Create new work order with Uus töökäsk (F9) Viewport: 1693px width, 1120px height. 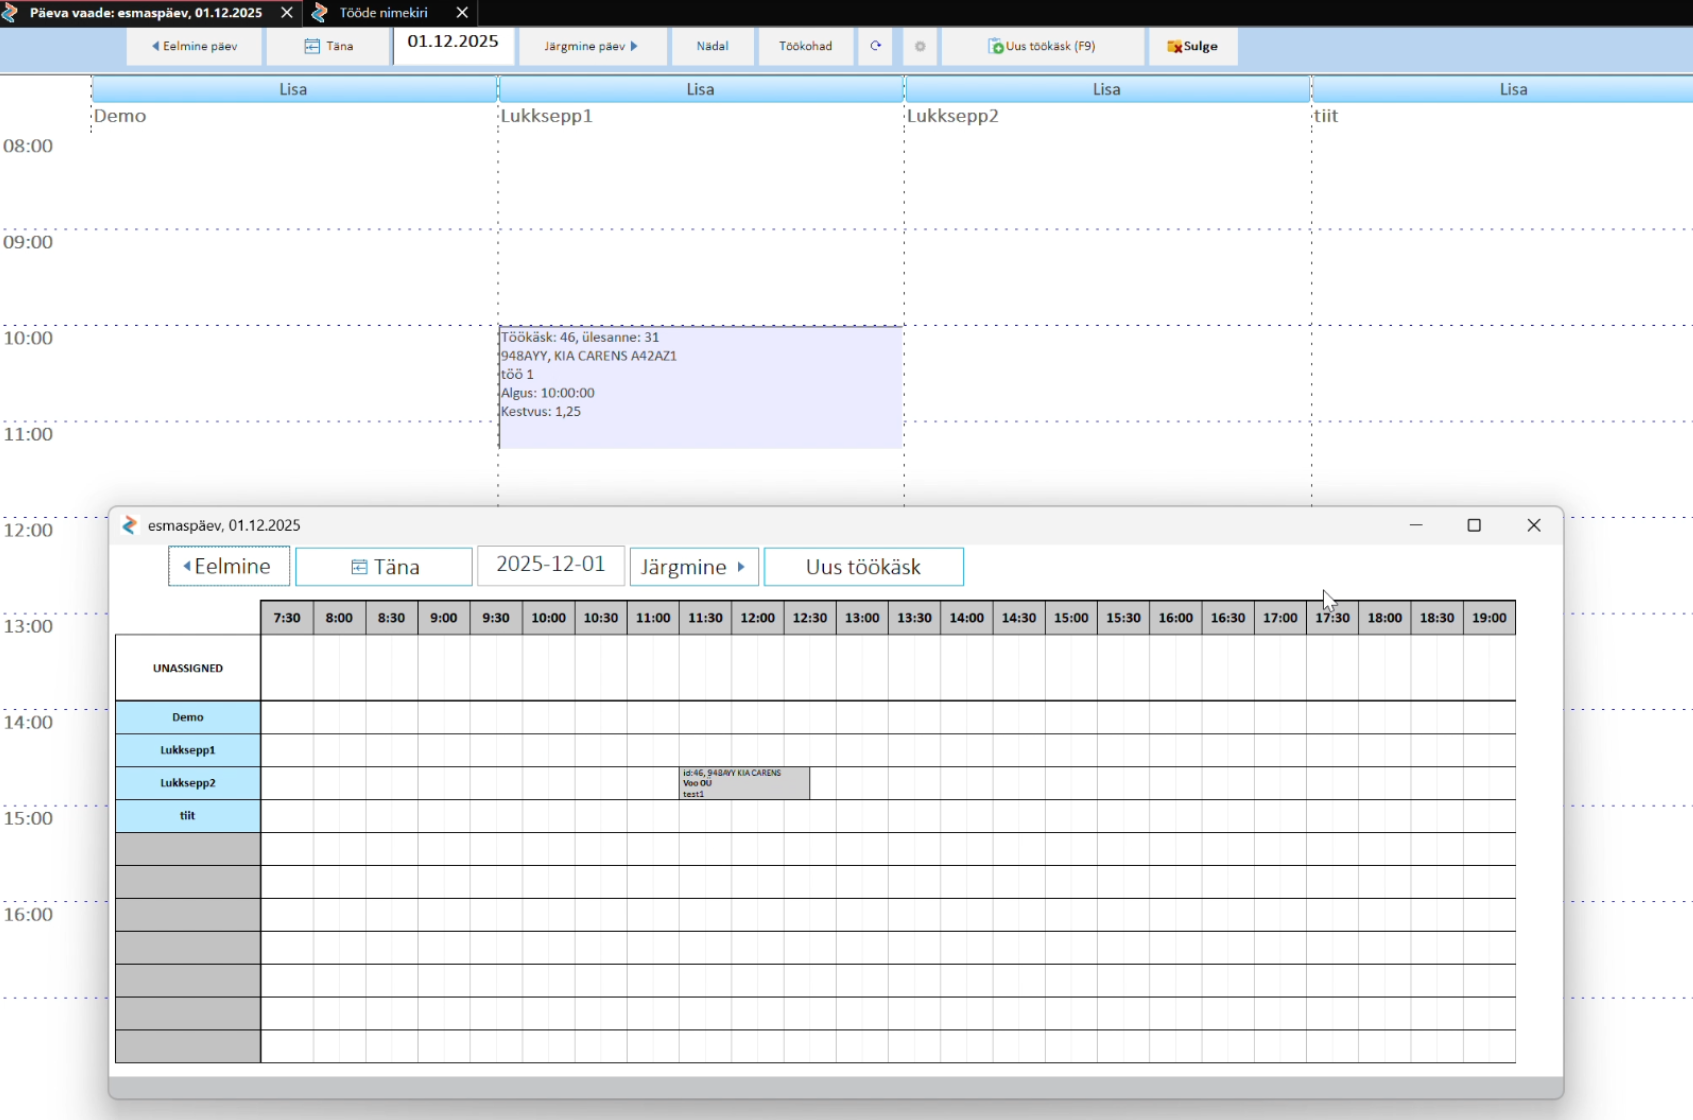pyautogui.click(x=1042, y=46)
